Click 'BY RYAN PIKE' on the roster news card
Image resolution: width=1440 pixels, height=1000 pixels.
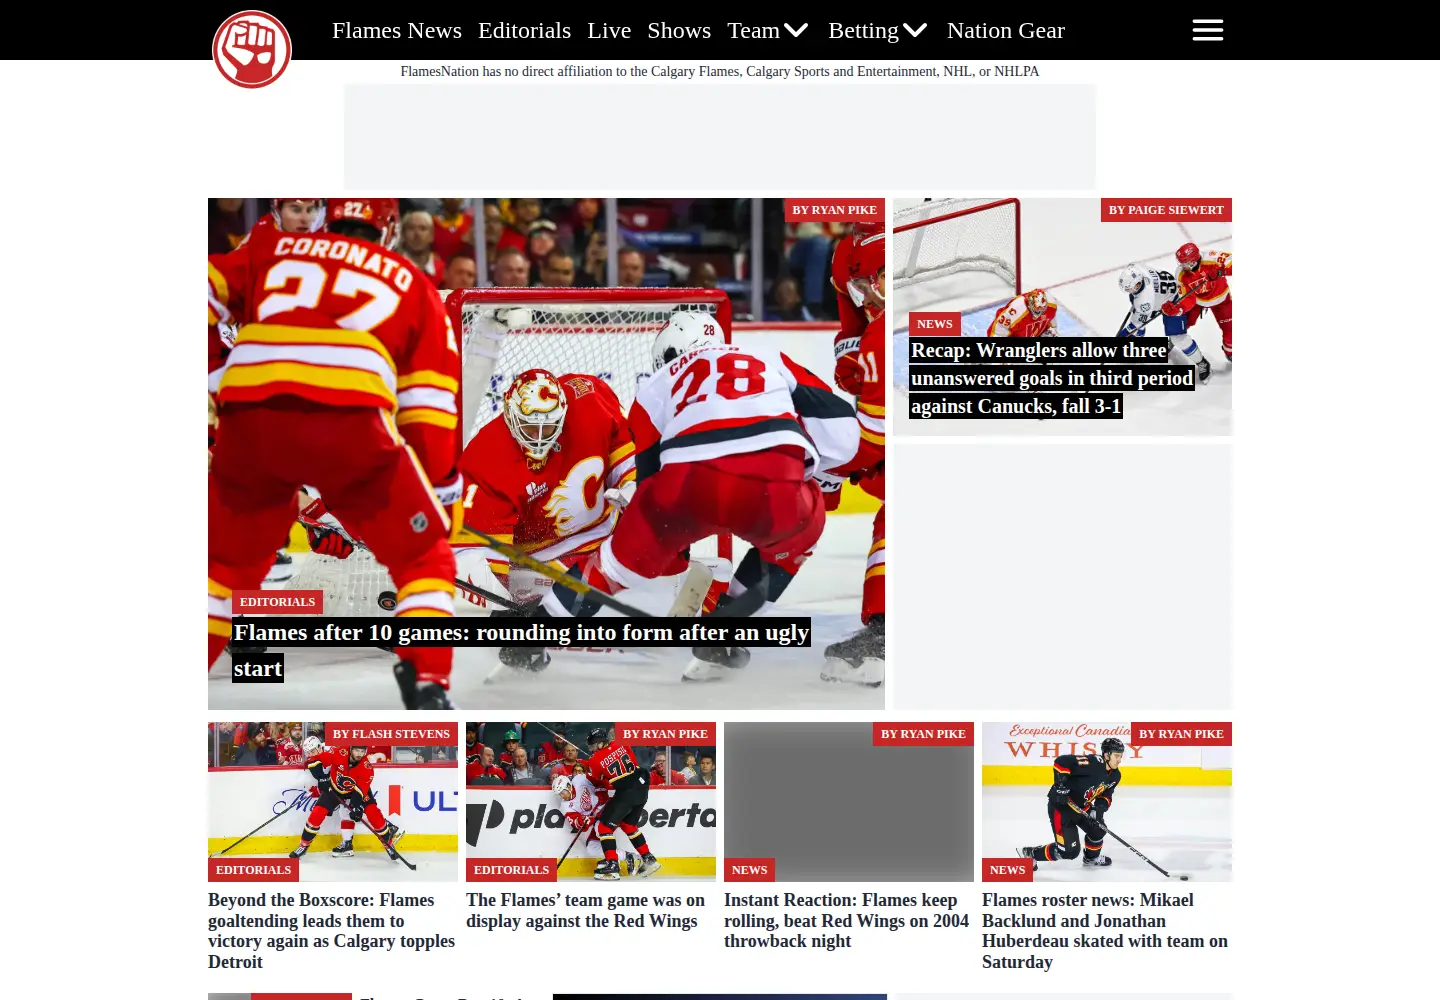pyautogui.click(x=1182, y=734)
